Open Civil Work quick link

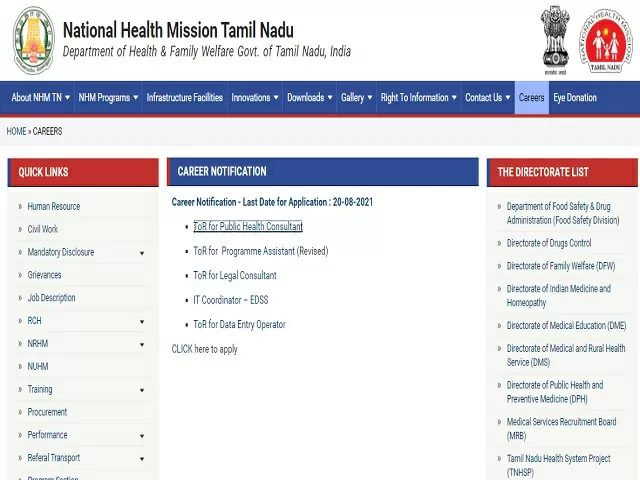tap(43, 229)
